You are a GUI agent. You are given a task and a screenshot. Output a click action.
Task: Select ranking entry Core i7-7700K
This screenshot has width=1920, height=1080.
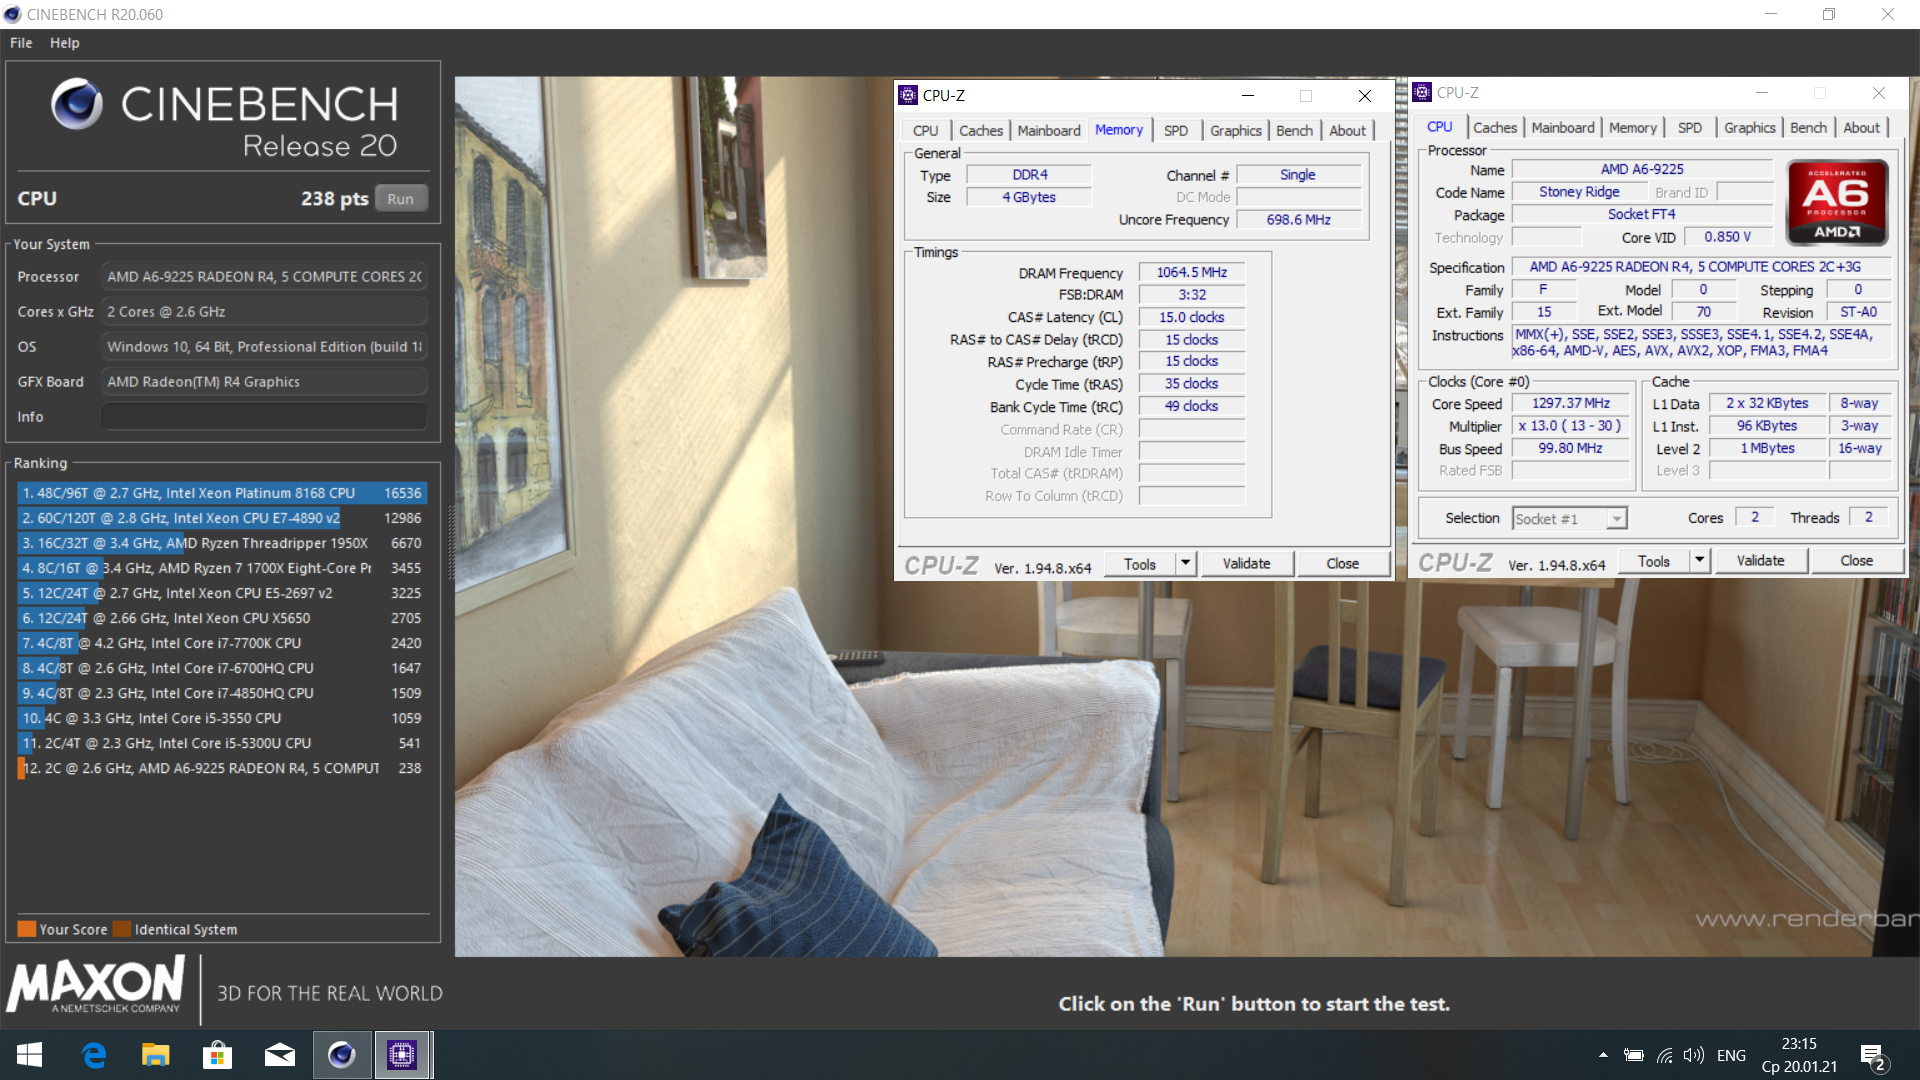222,643
